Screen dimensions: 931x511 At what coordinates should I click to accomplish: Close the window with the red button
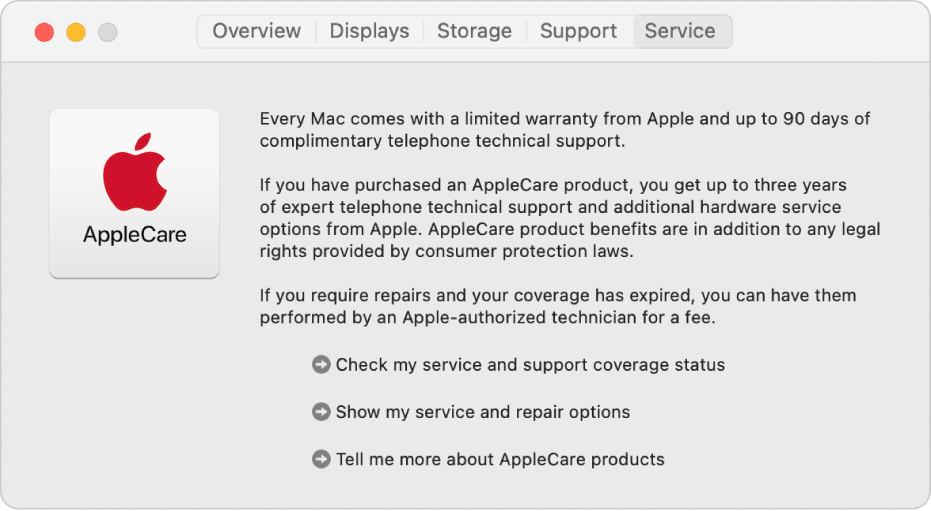click(44, 32)
